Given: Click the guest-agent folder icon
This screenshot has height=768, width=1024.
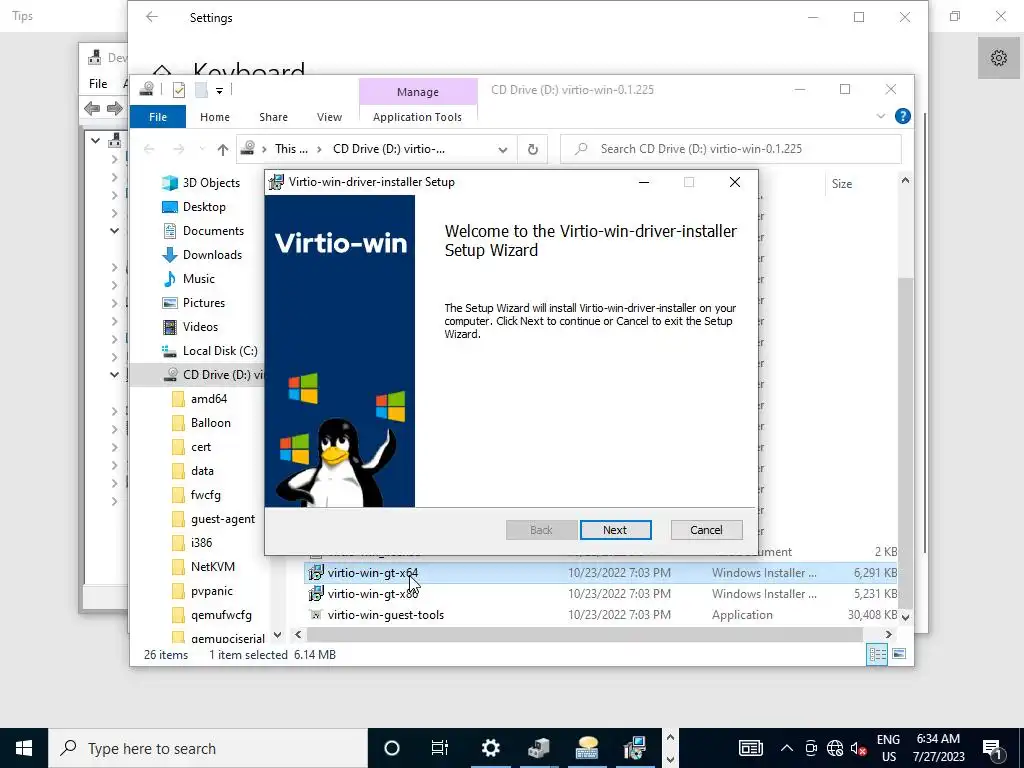Looking at the screenshot, I should (x=178, y=519).
